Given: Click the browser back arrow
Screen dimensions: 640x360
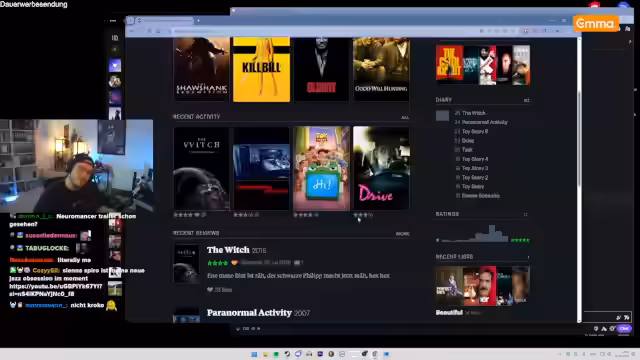Looking at the screenshot, I should click(131, 31).
